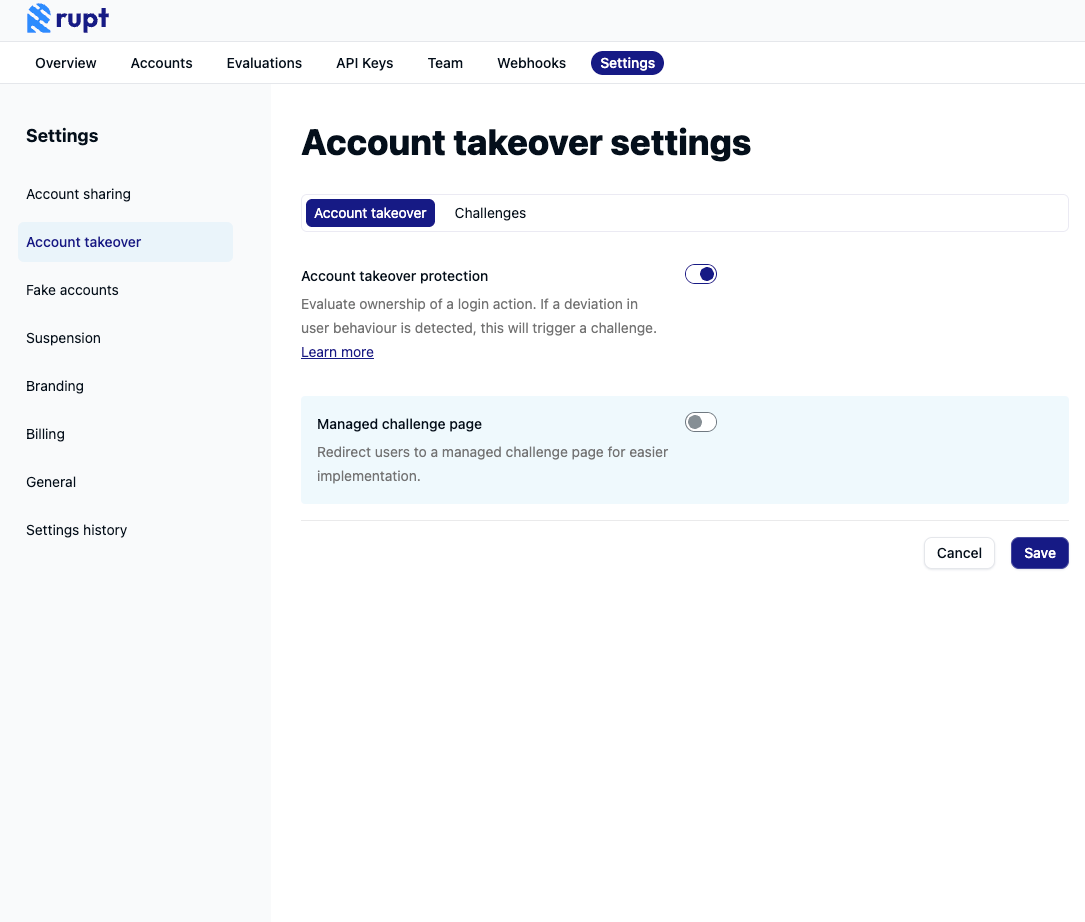The height and width of the screenshot is (922, 1085).
Task: Disable Account takeover protection
Action: point(700,273)
